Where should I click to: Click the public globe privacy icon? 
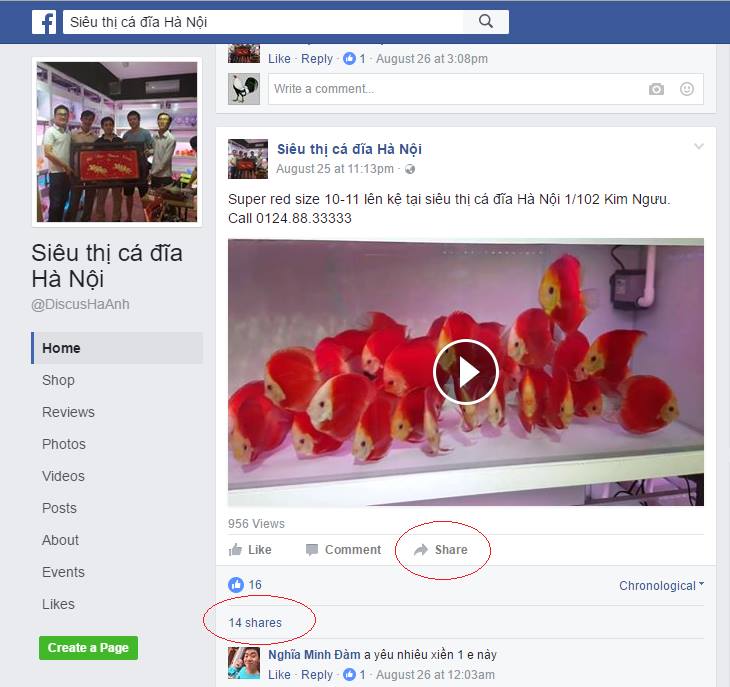(410, 169)
